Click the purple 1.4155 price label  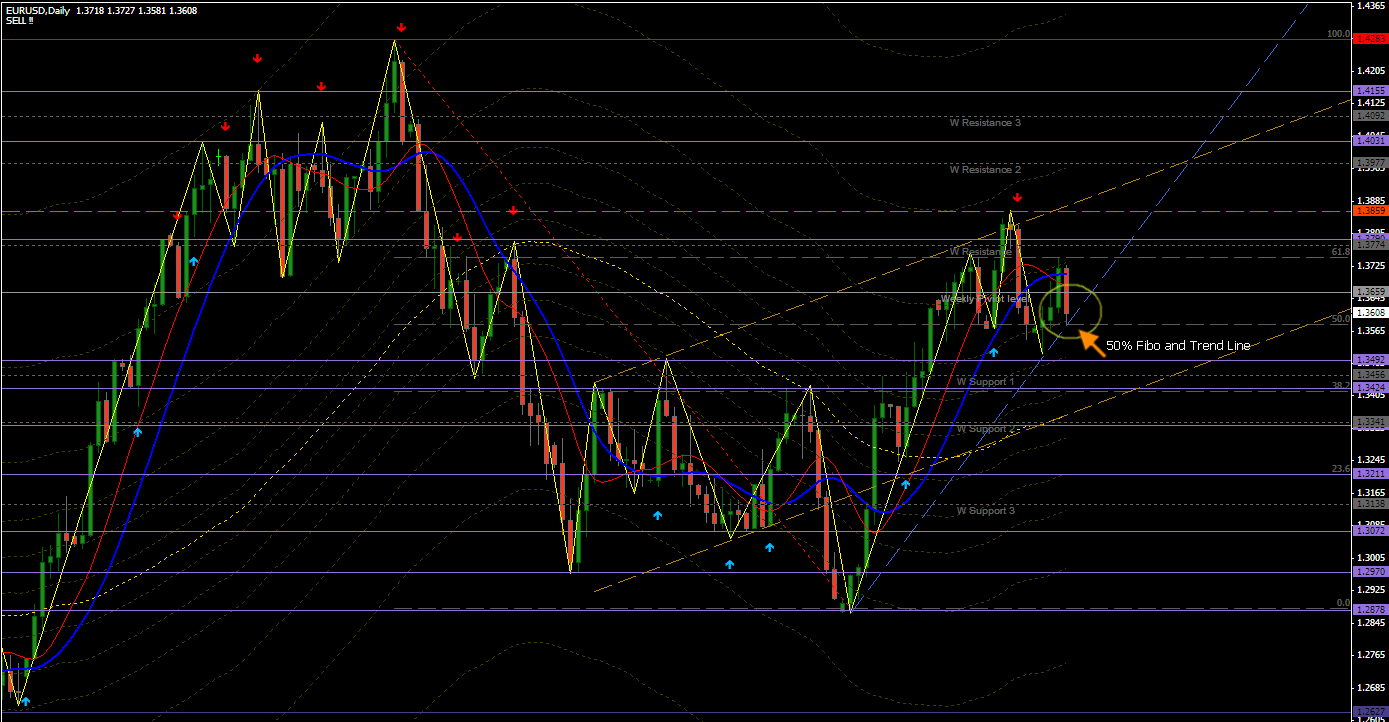pos(1367,91)
